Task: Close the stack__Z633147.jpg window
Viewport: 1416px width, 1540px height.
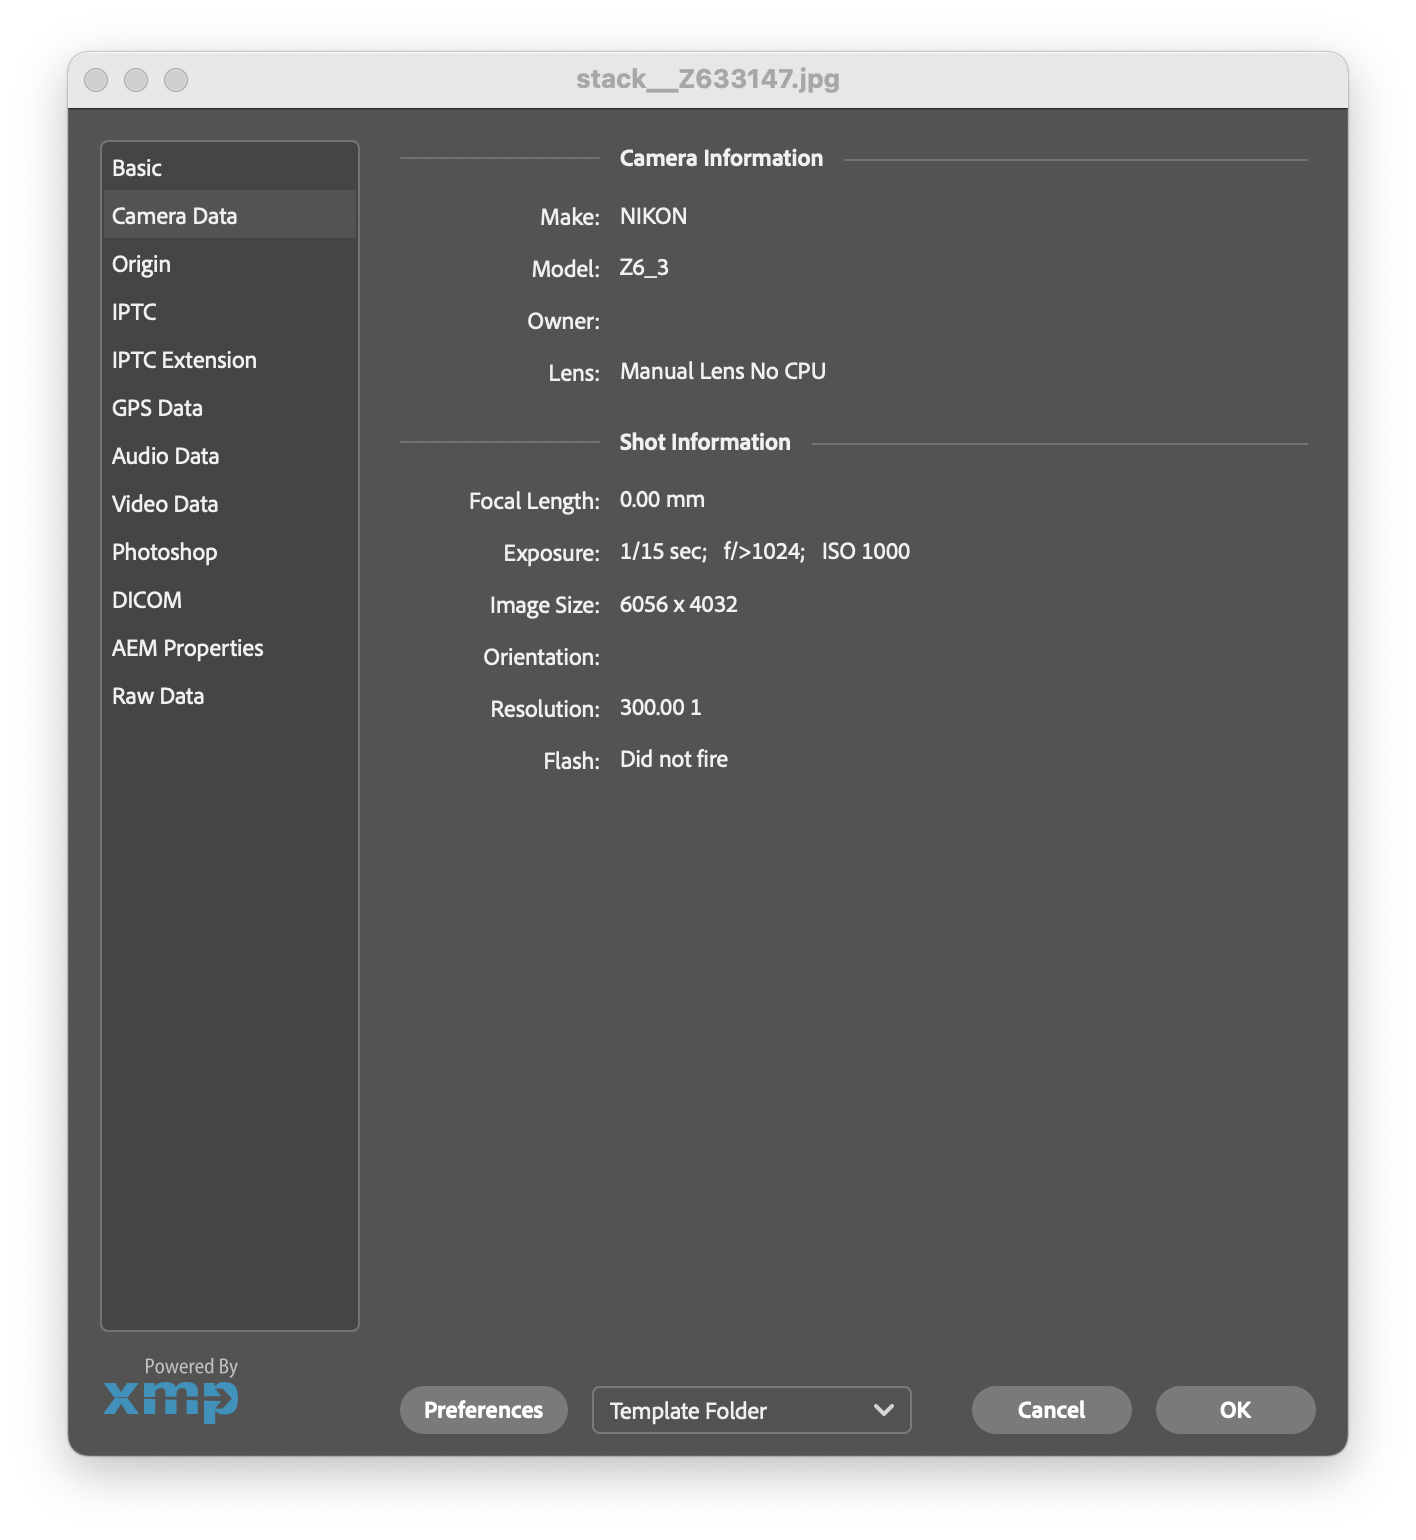Action: click(x=96, y=79)
